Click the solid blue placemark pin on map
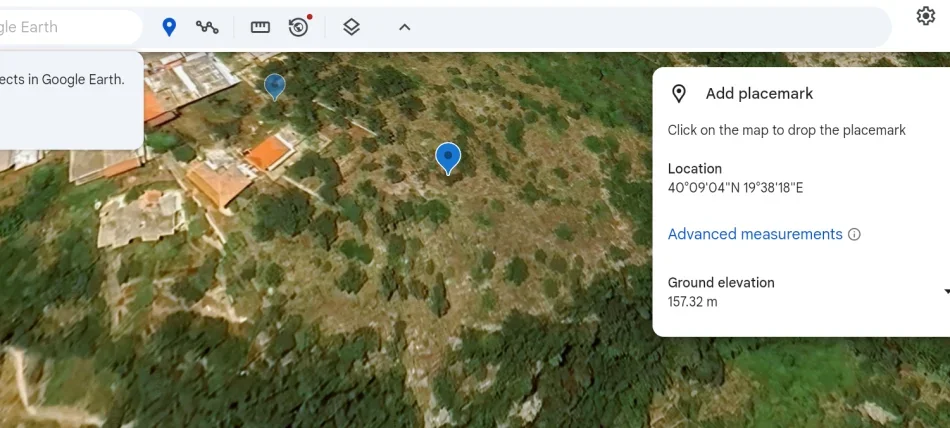Viewport: 950px width, 428px height. [448, 157]
